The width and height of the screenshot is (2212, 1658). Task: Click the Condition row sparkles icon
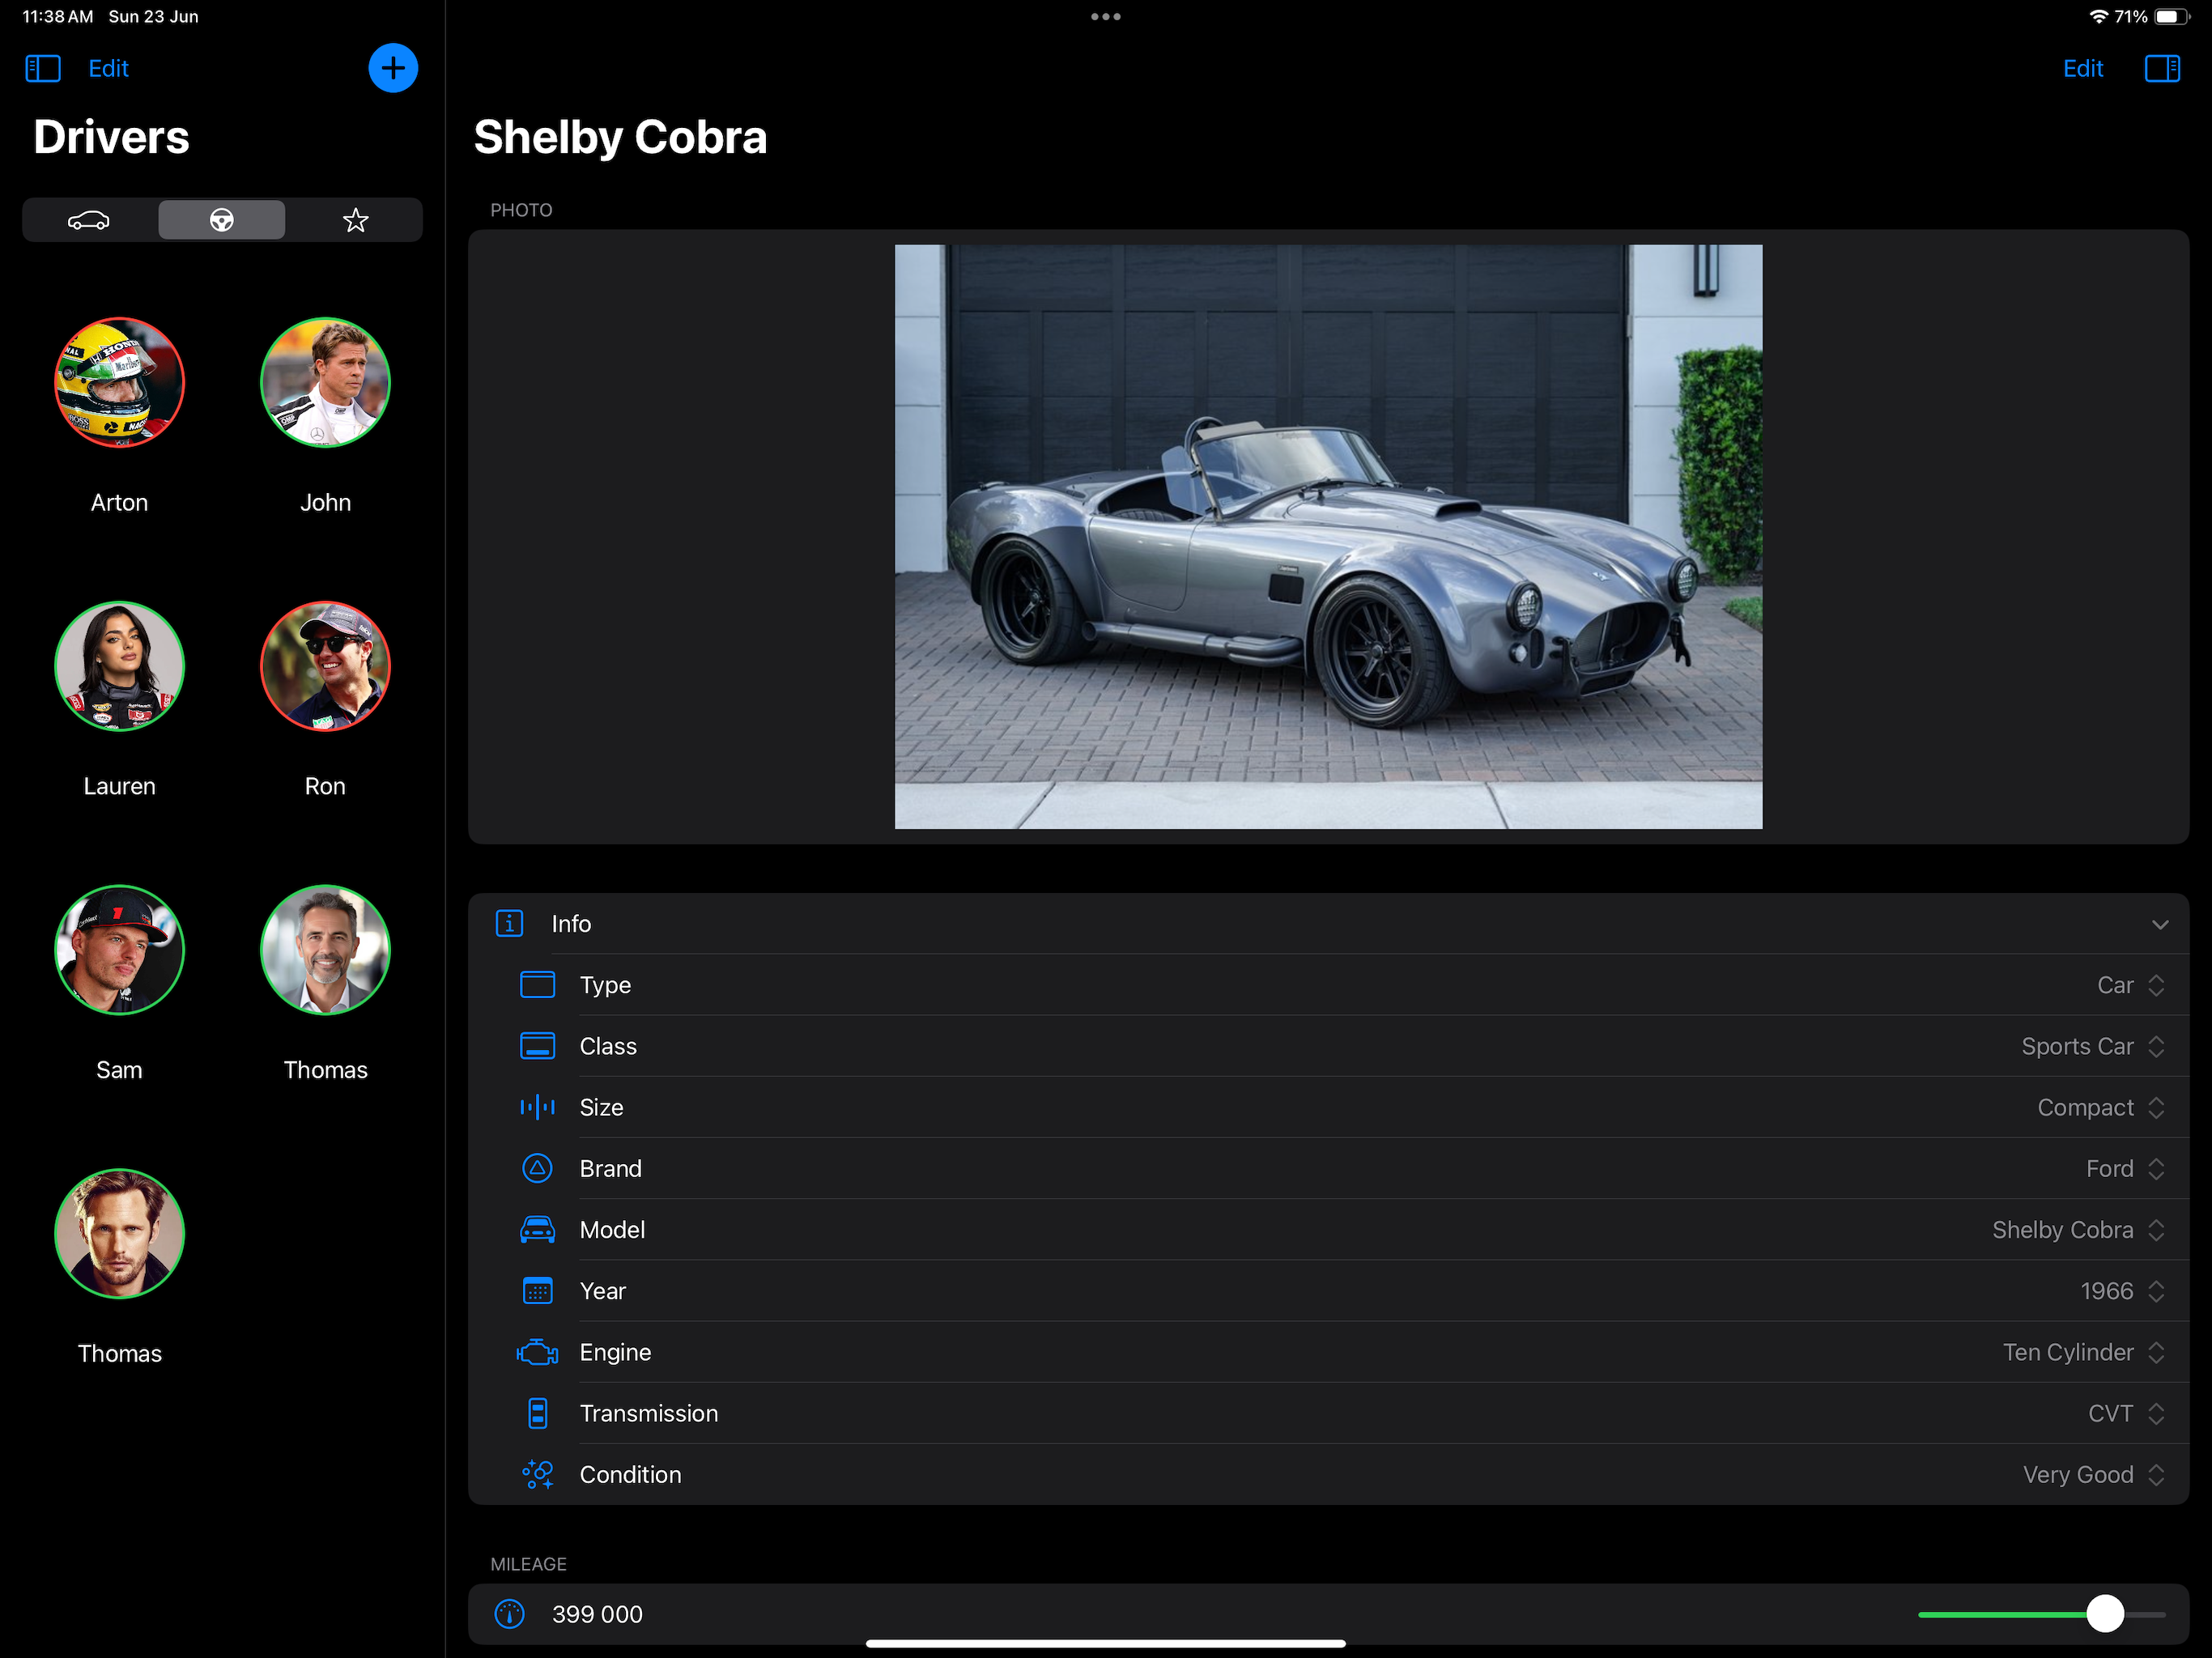click(x=537, y=1474)
